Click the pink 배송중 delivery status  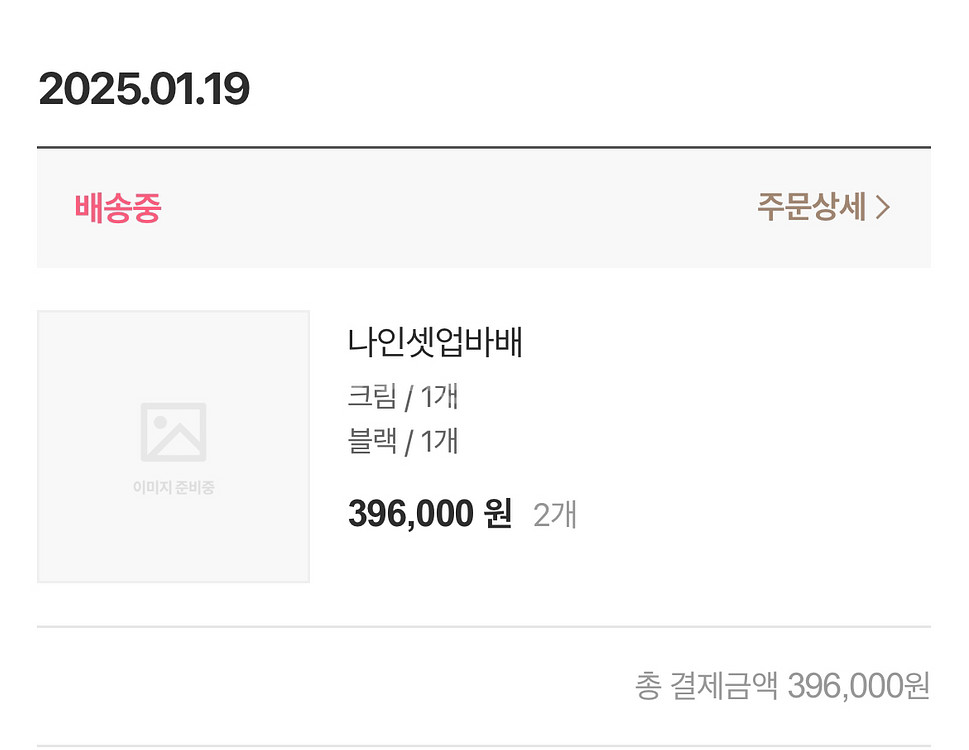[117, 208]
